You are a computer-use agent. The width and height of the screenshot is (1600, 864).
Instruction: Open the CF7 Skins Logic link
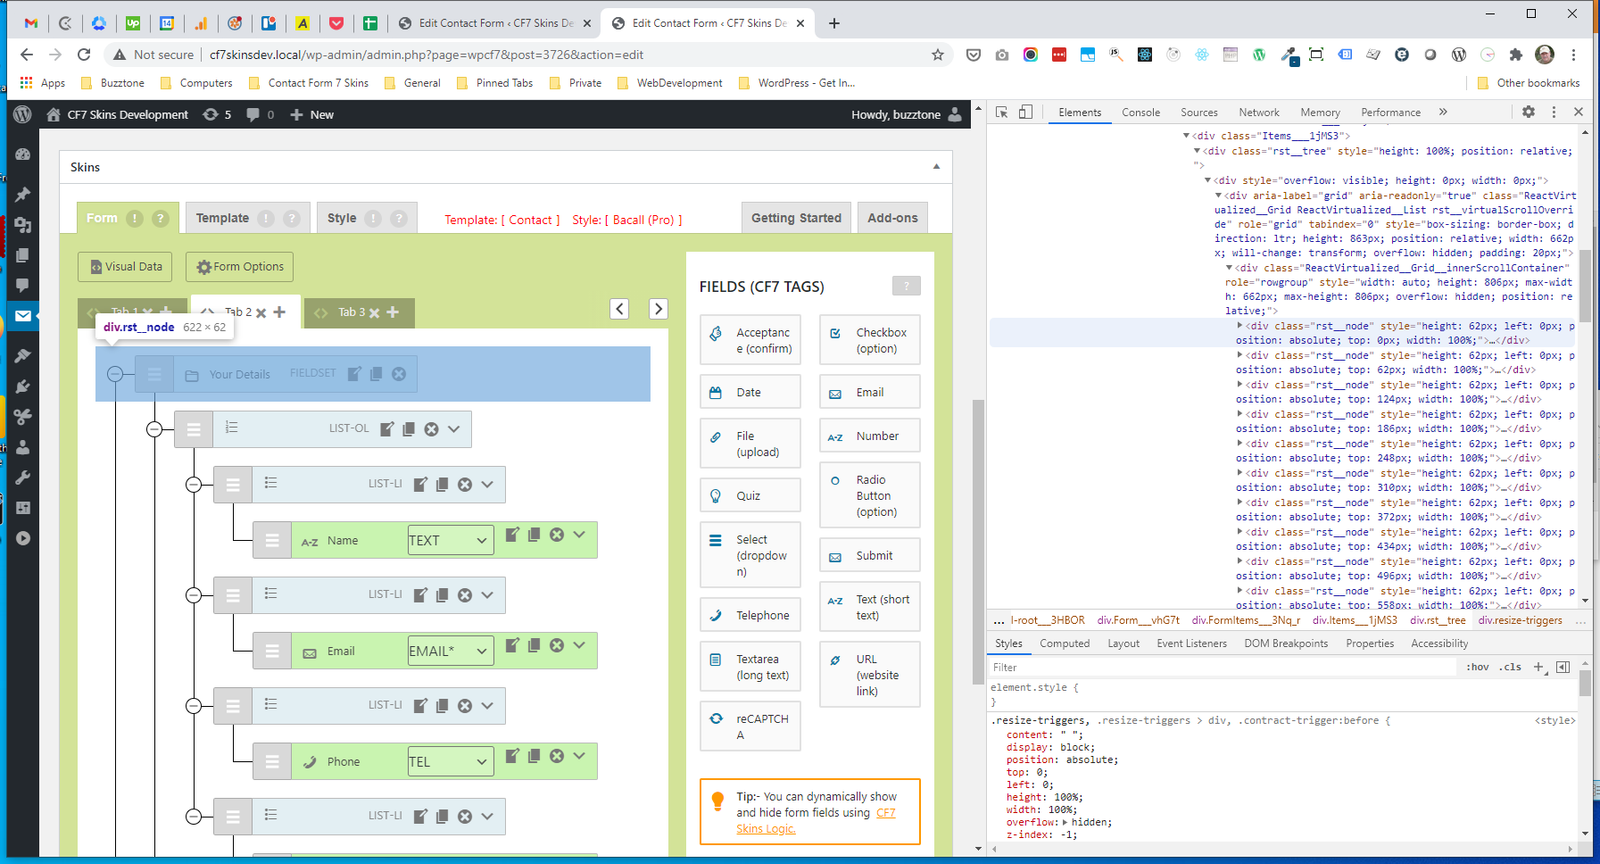(766, 829)
